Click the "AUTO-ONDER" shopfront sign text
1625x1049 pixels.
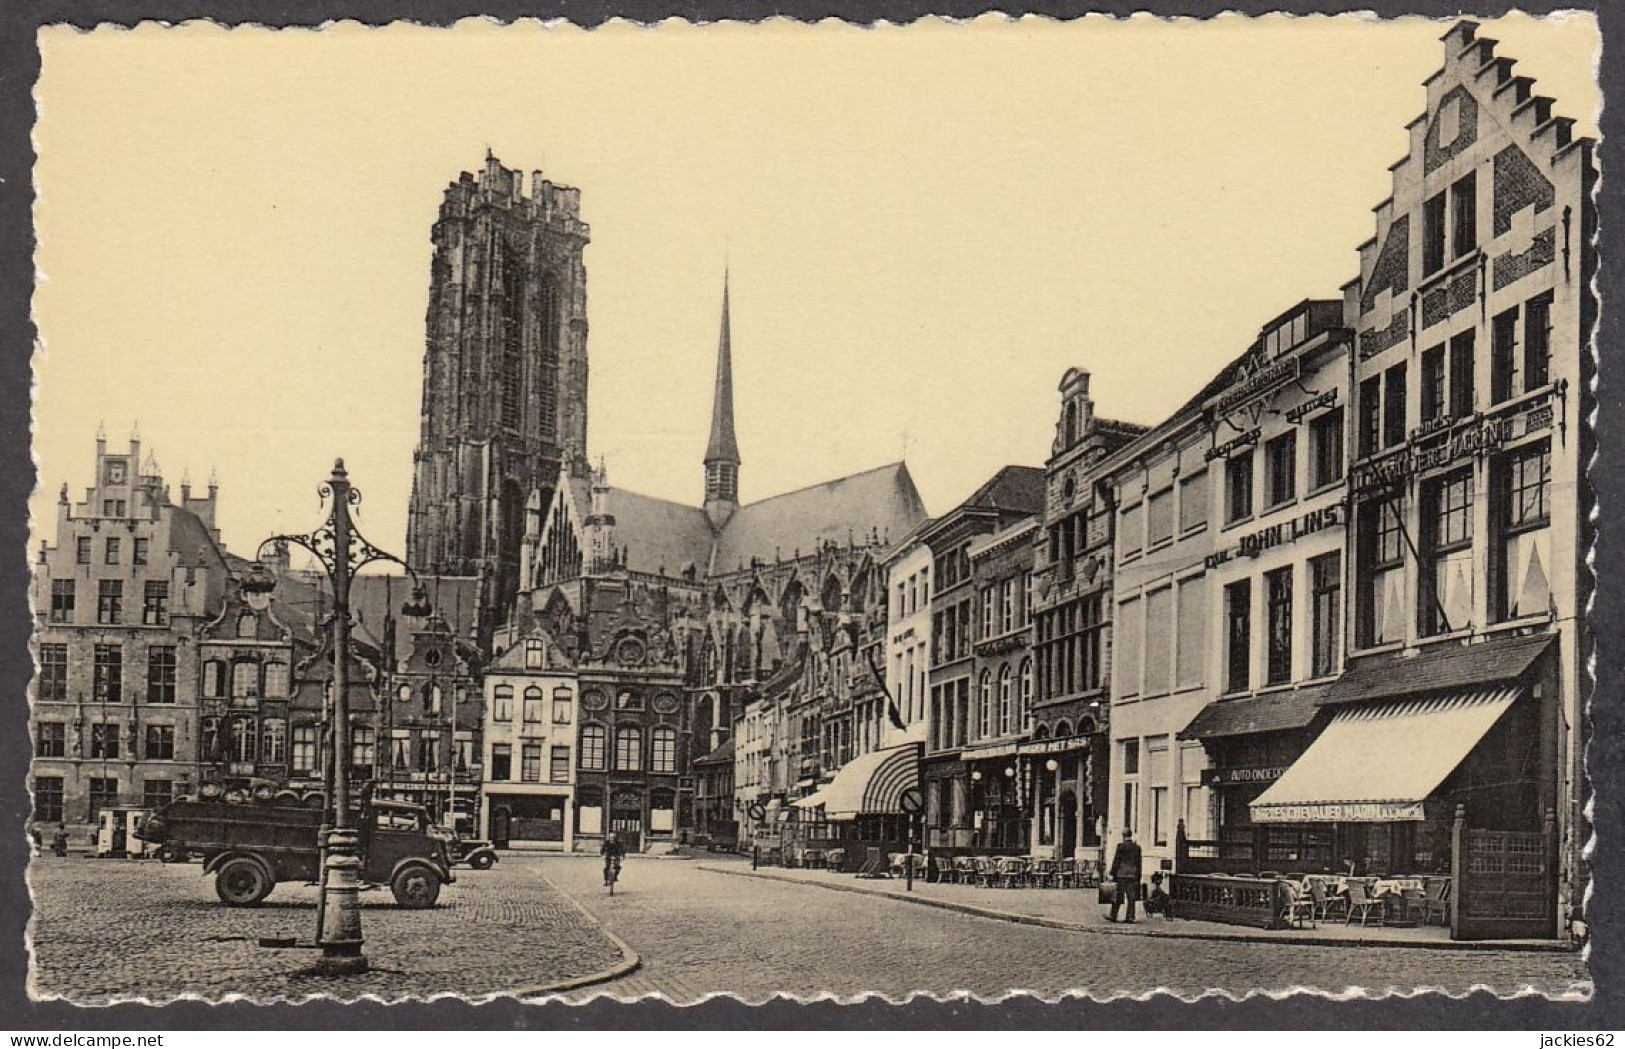pyautogui.click(x=1256, y=774)
